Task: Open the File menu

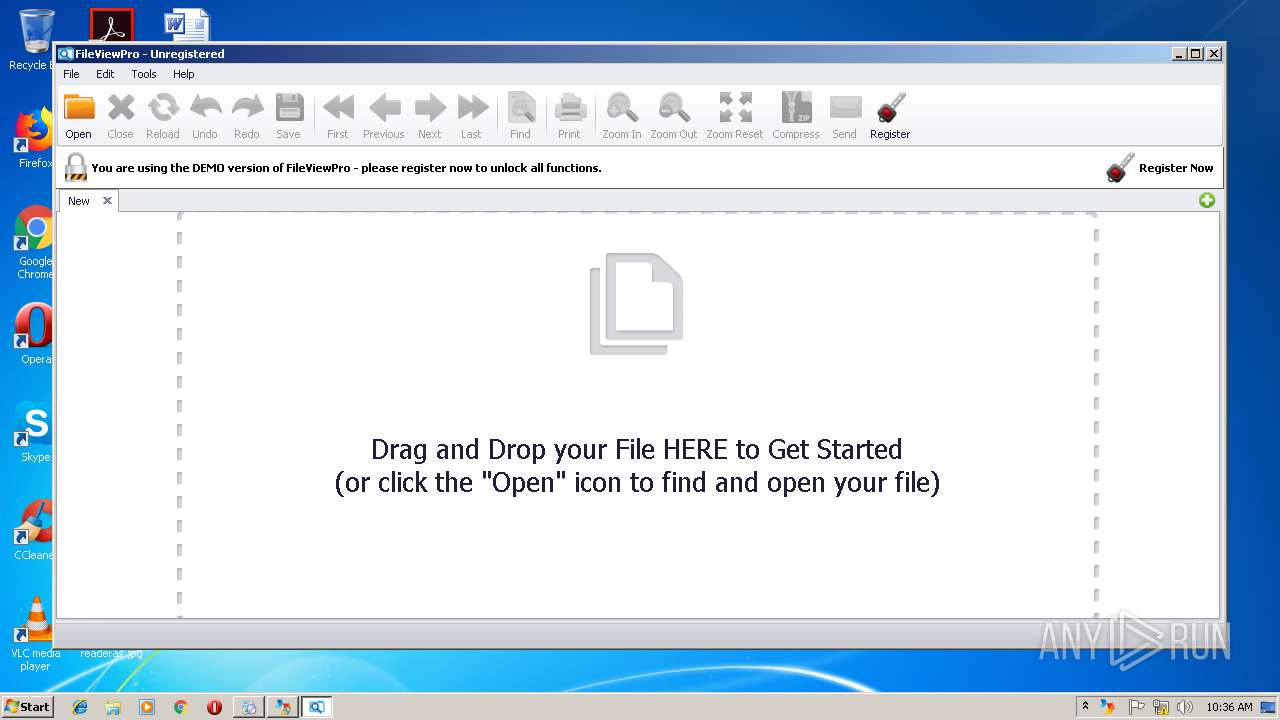Action: pyautogui.click(x=71, y=74)
